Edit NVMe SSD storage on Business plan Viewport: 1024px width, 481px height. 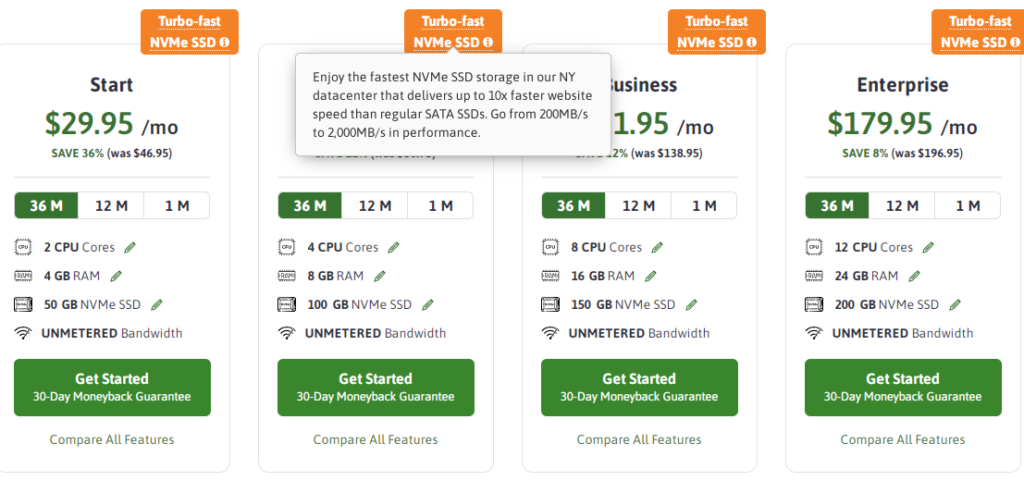pyautogui.click(x=691, y=304)
